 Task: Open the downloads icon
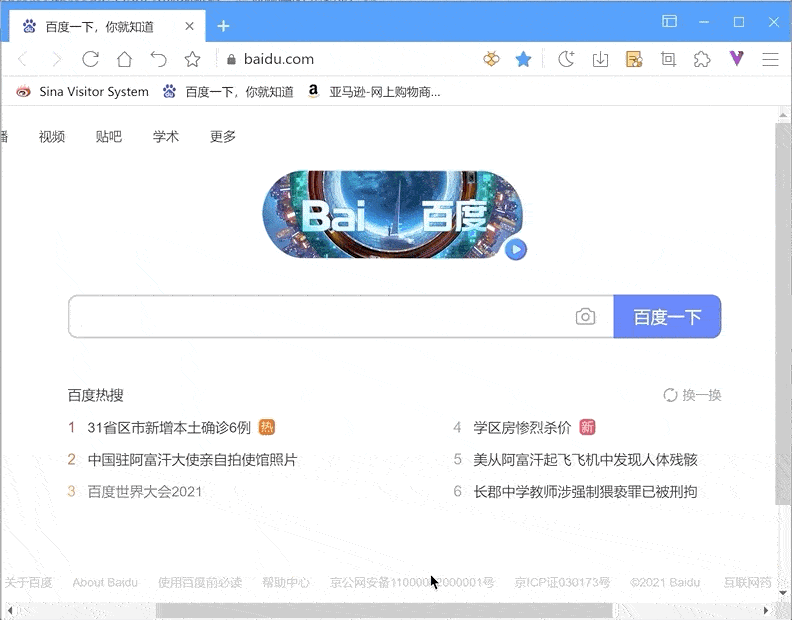pyautogui.click(x=600, y=59)
